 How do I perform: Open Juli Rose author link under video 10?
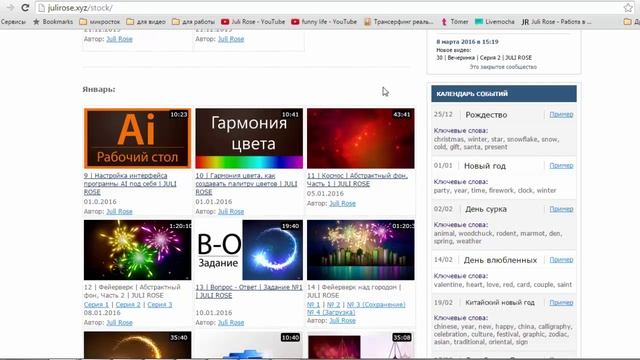pos(231,211)
